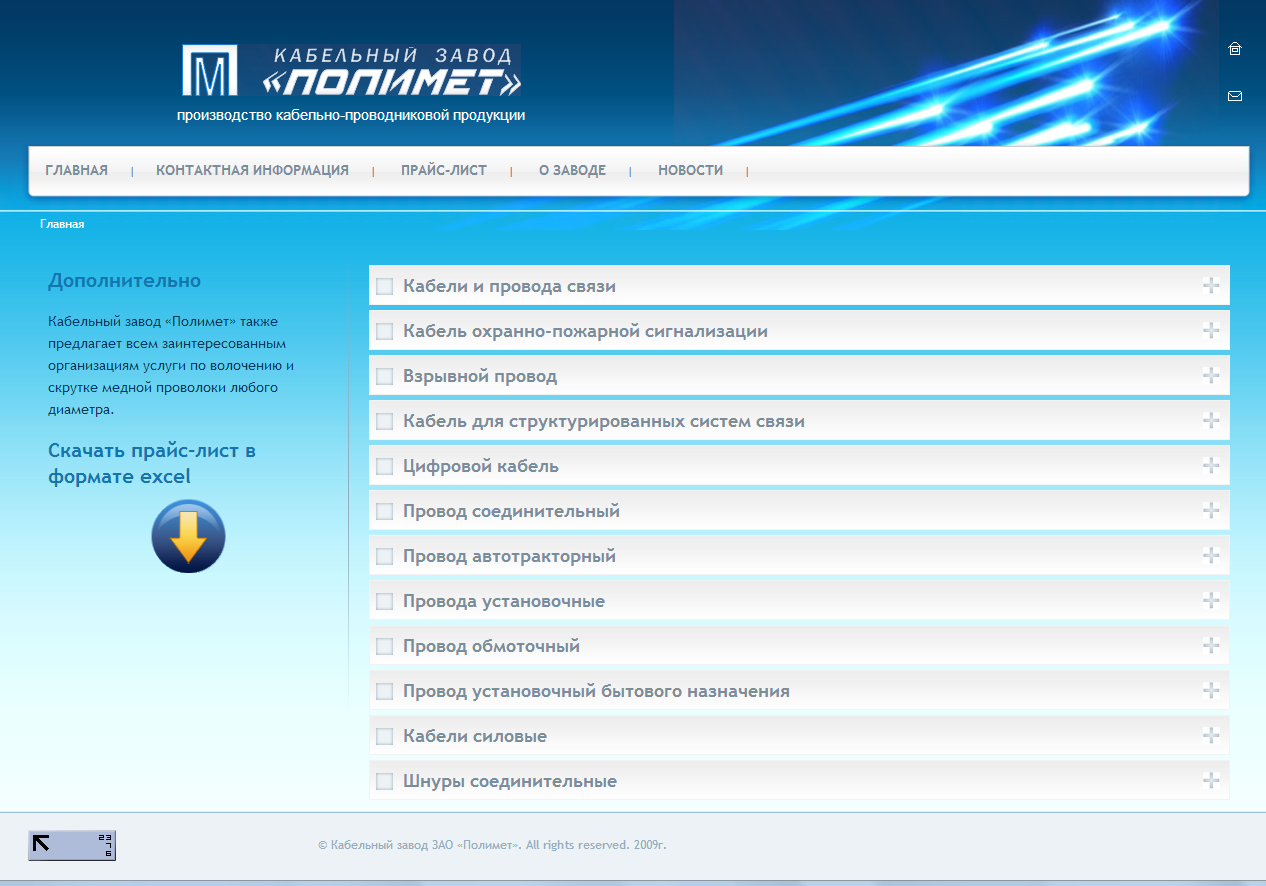Viewport: 1266px width, 886px height.
Task: Open the Новости menu item
Action: pos(690,171)
